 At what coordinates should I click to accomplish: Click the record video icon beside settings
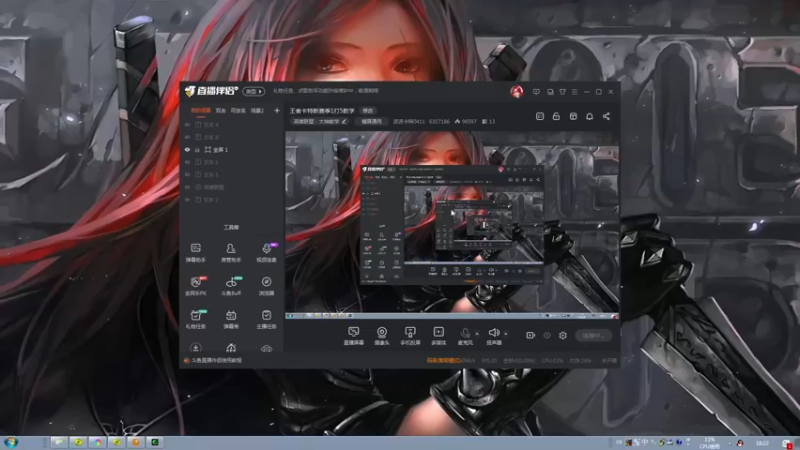[531, 335]
